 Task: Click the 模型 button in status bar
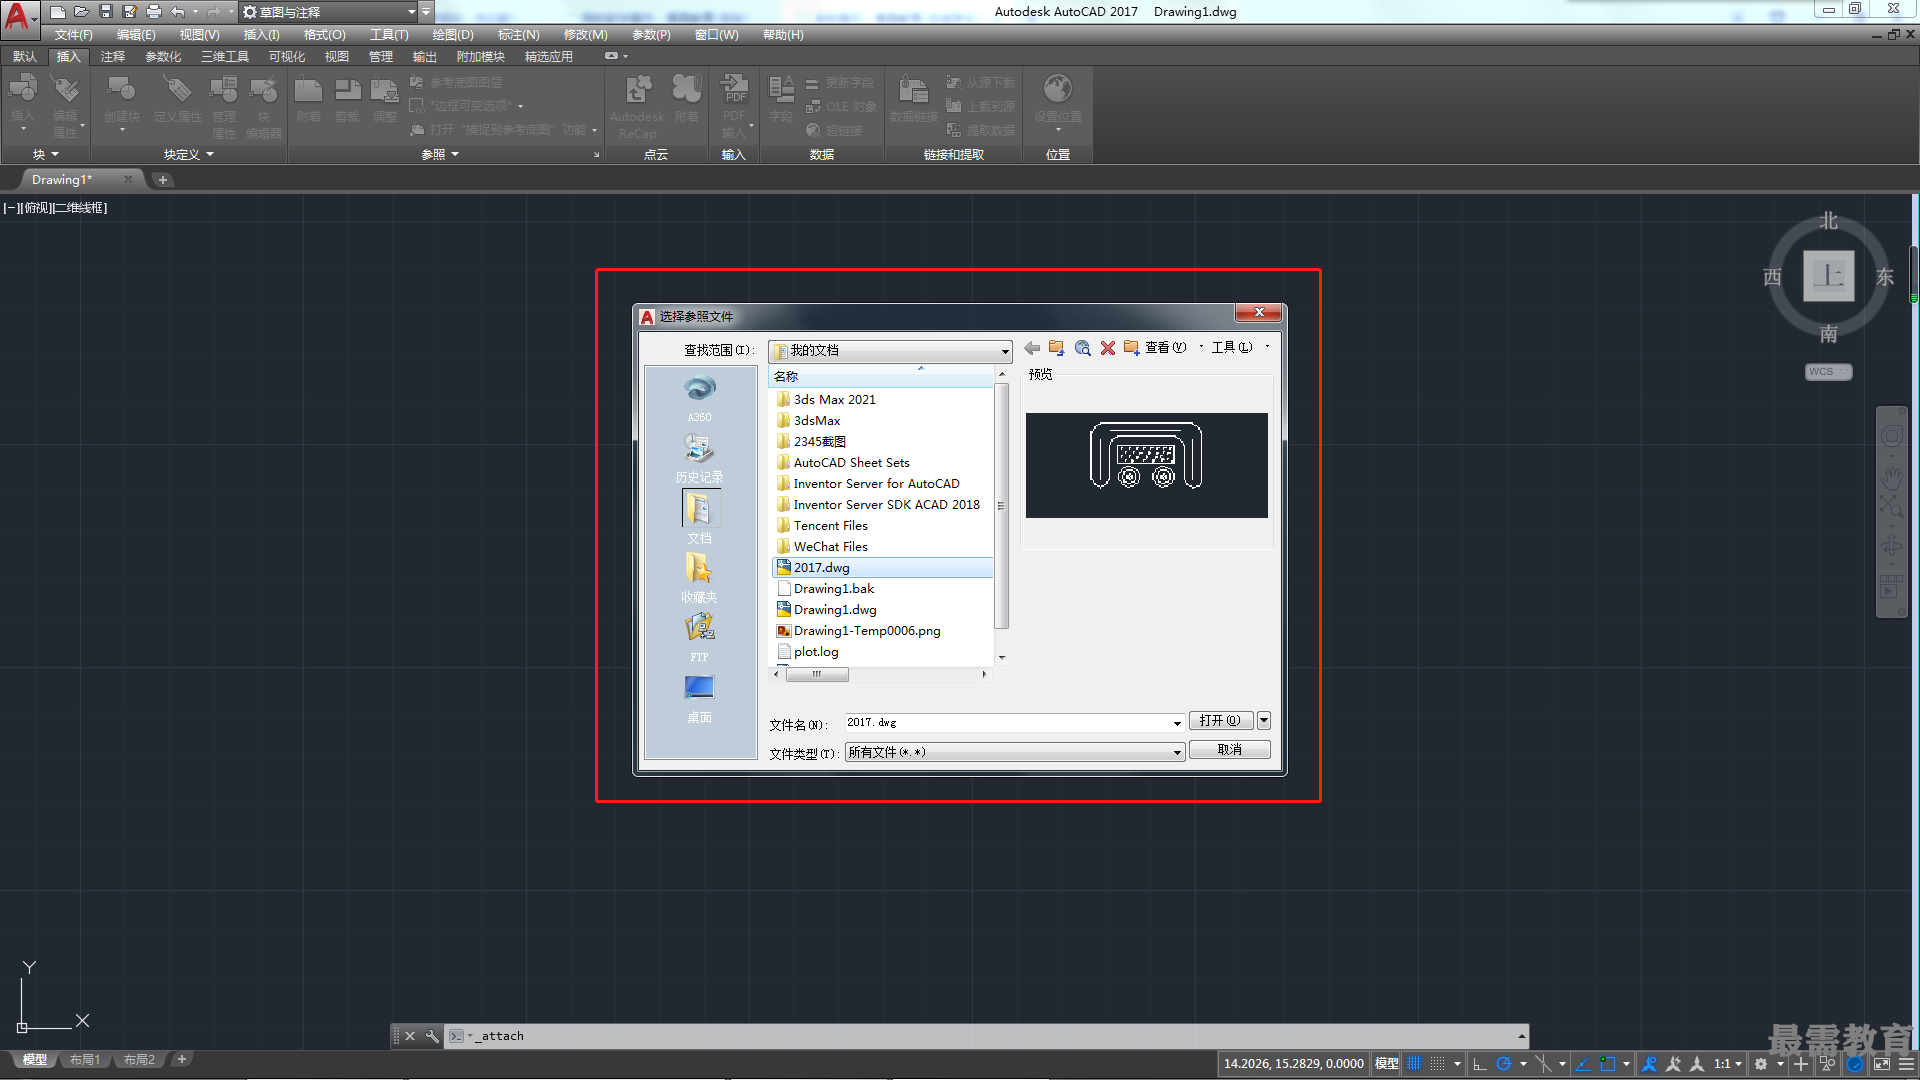tap(1387, 1064)
